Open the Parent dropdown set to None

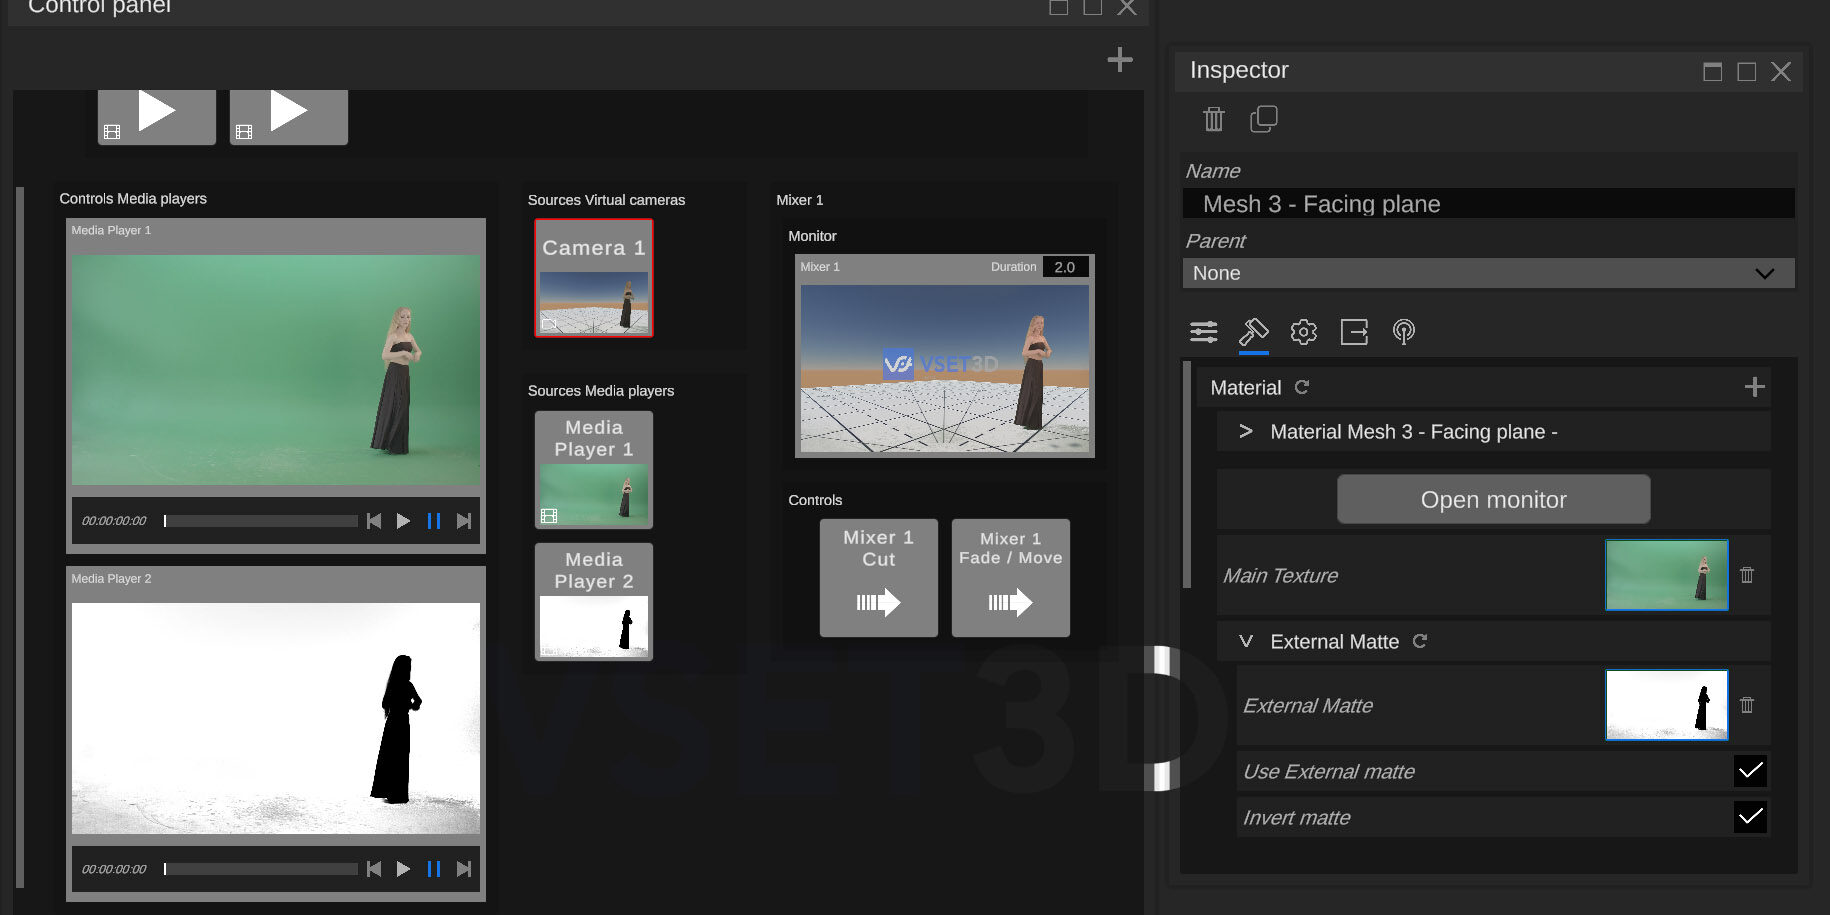tap(1487, 273)
